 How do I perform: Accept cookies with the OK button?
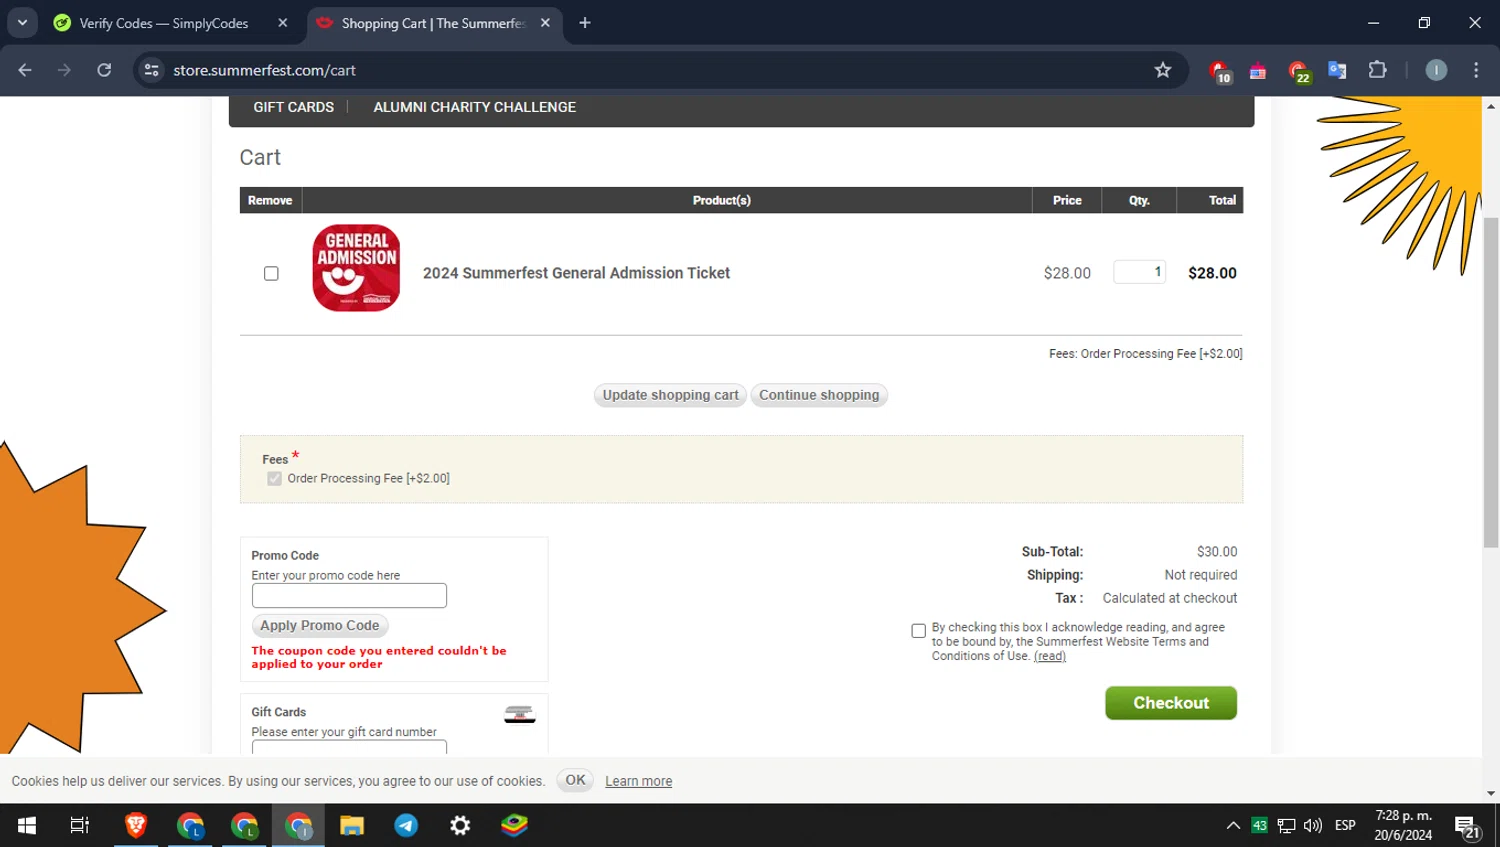(575, 780)
